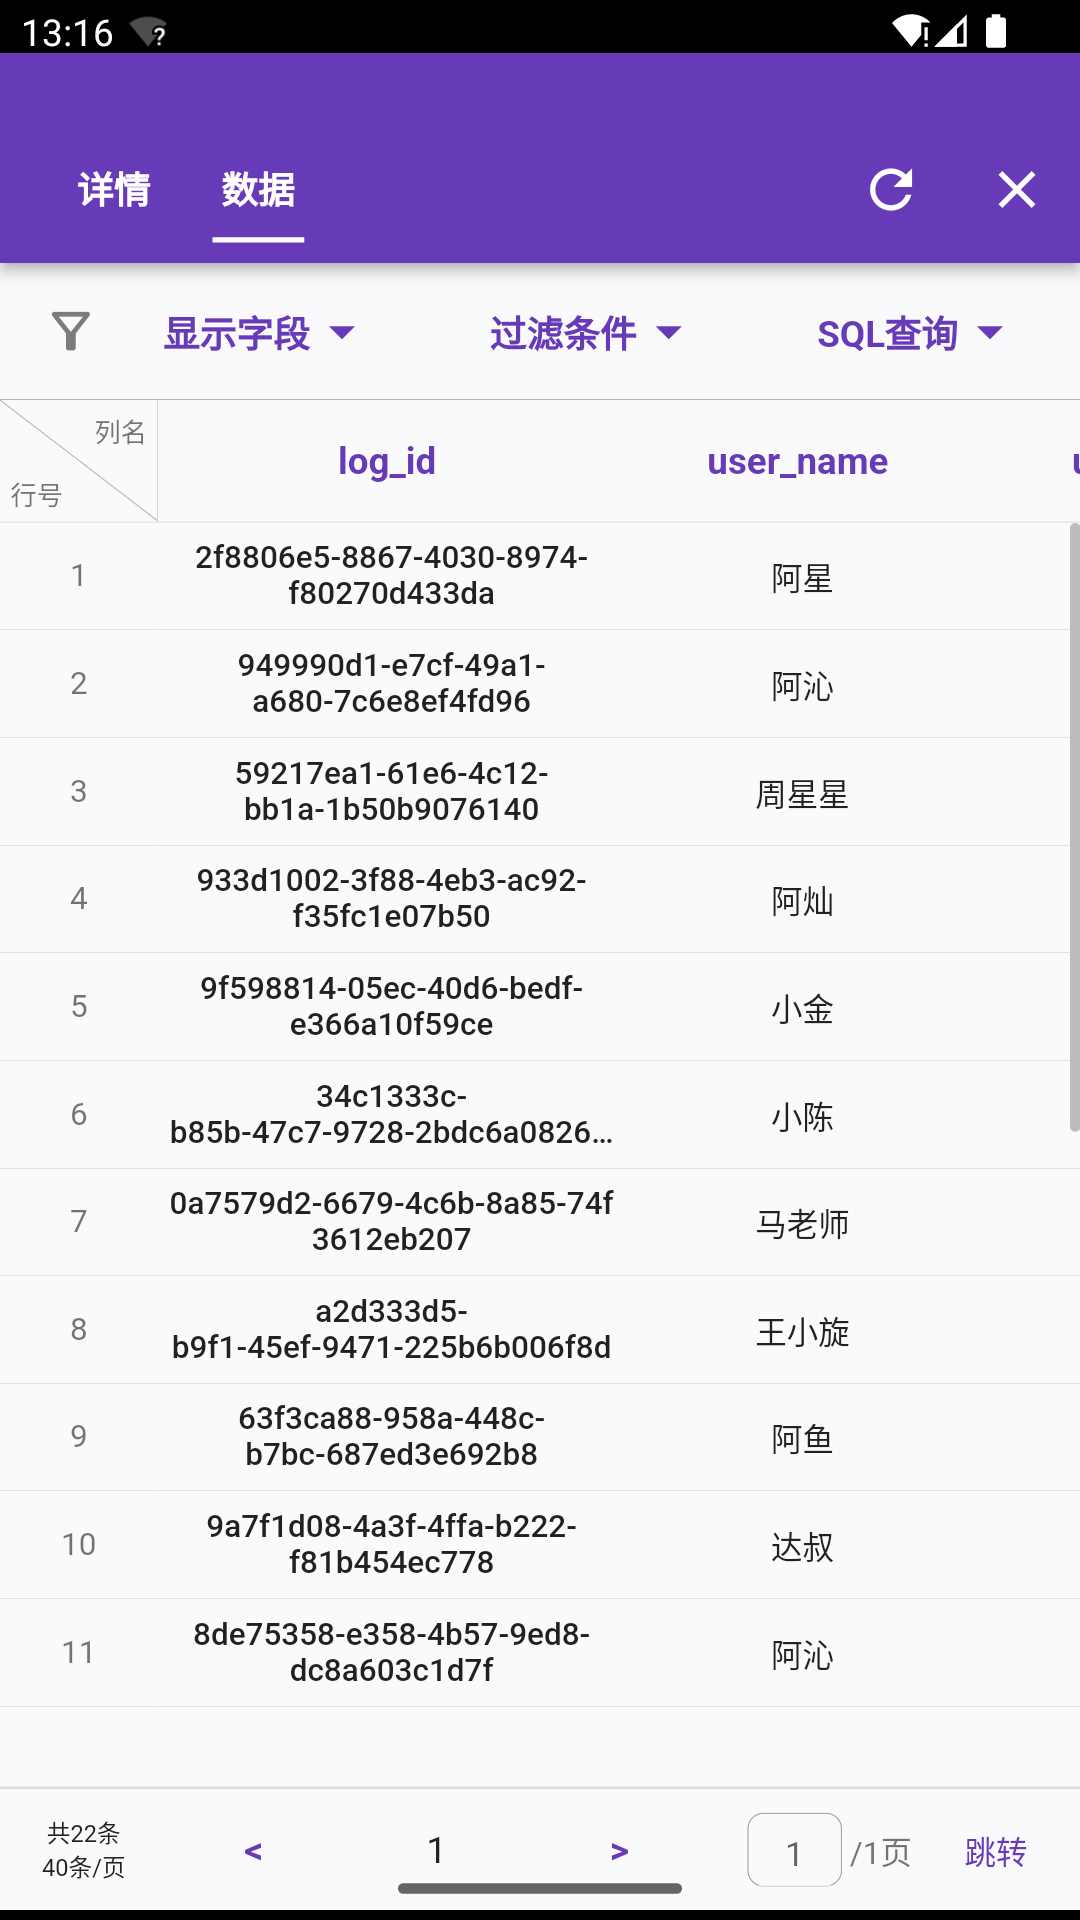1080x1920 pixels.
Task: Close the data viewer with X icon
Action: (x=1016, y=190)
